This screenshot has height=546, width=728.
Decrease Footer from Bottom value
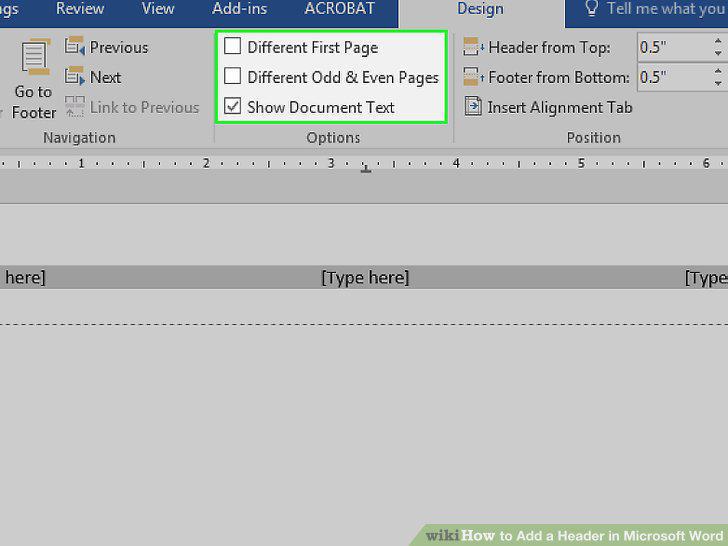click(x=718, y=83)
